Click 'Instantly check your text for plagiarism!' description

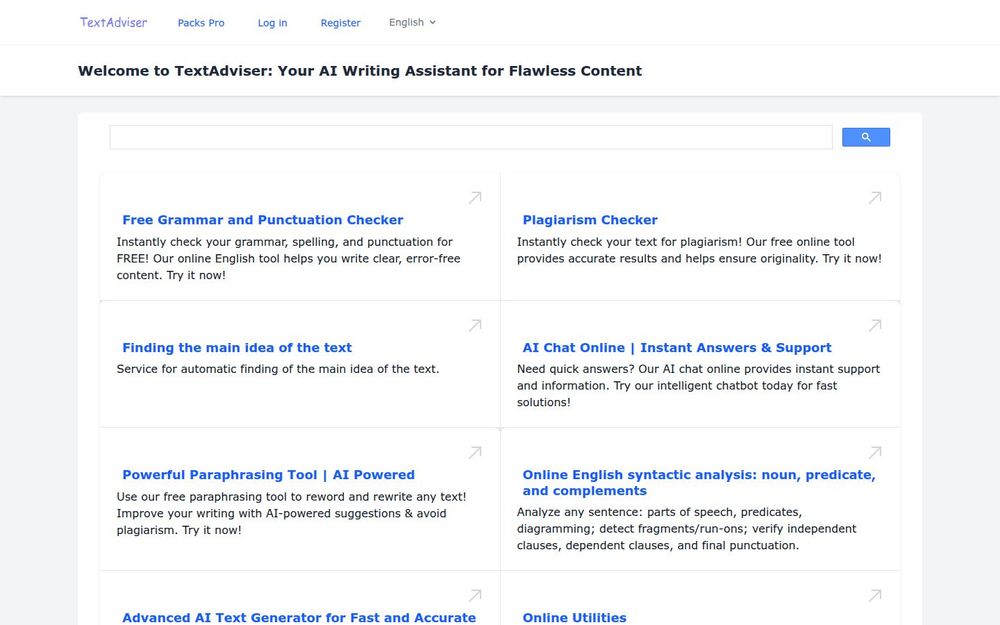[x=699, y=250]
